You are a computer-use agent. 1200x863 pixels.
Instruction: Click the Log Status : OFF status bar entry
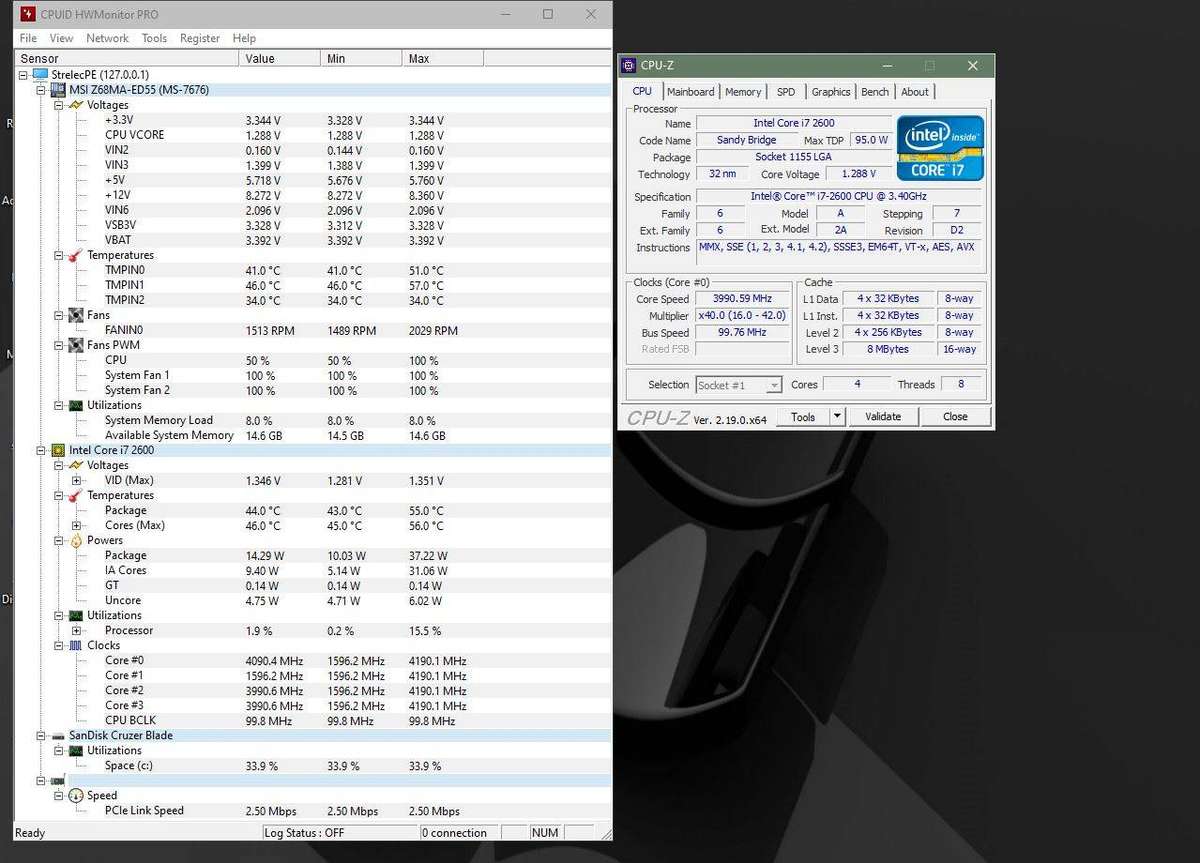pyautogui.click(x=340, y=833)
